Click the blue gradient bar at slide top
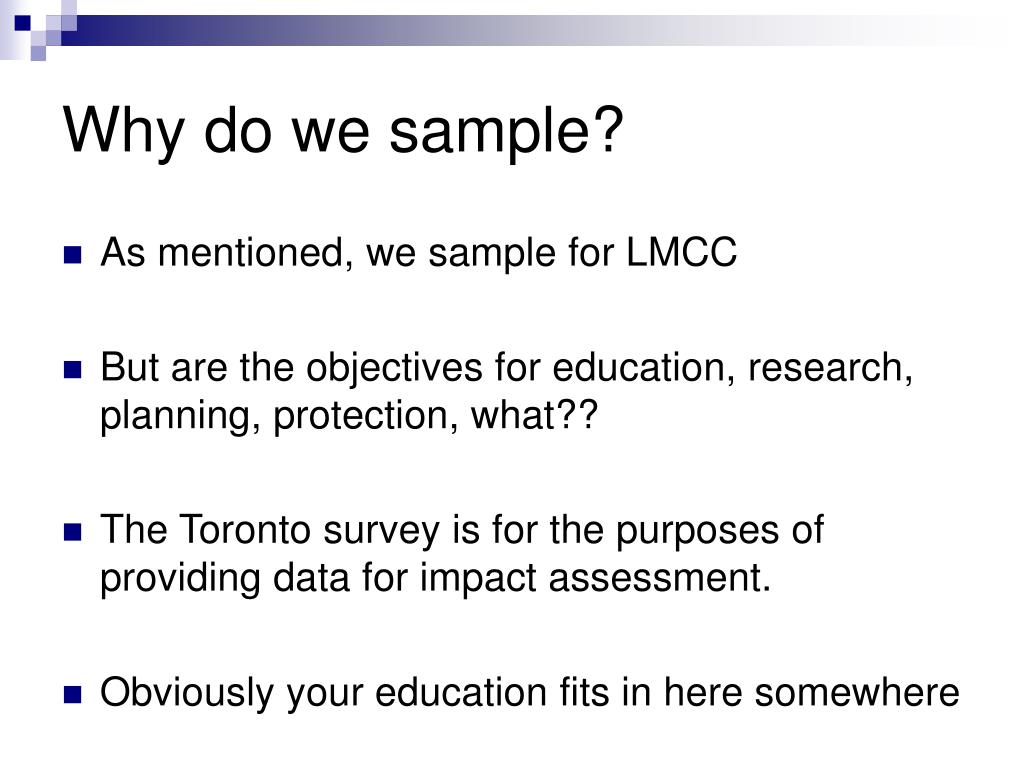 522,30
